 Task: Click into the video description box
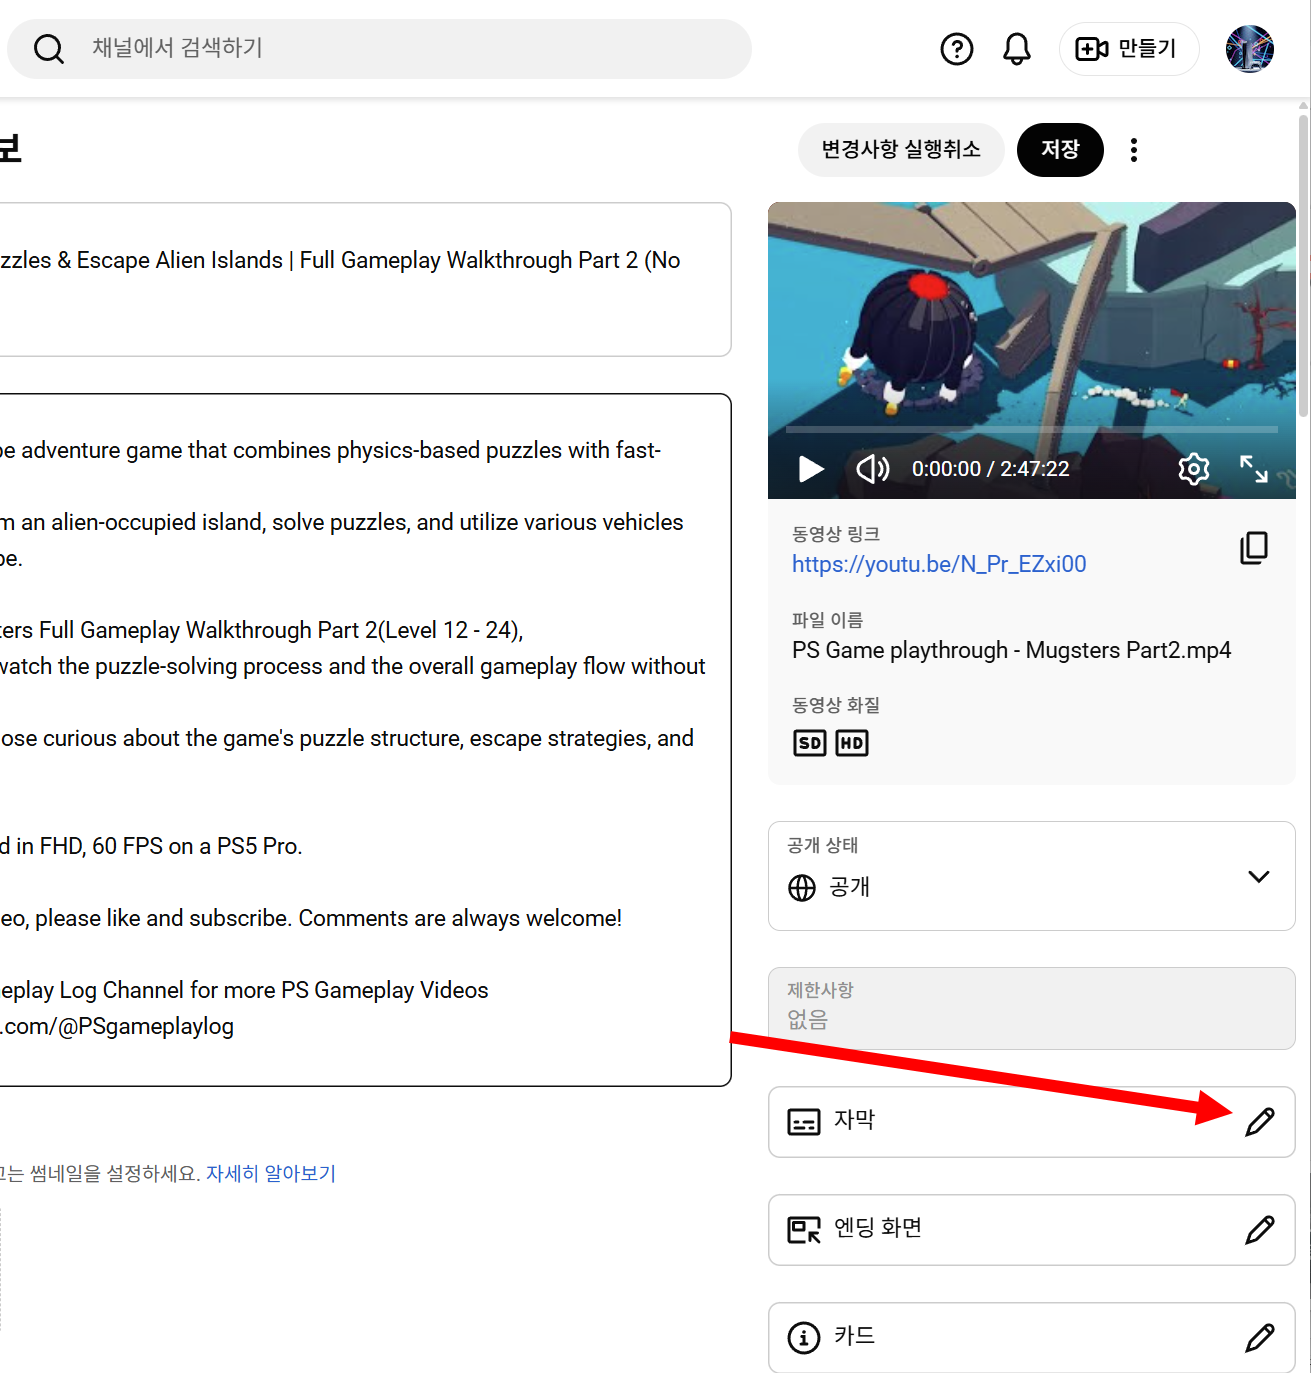coord(365,740)
